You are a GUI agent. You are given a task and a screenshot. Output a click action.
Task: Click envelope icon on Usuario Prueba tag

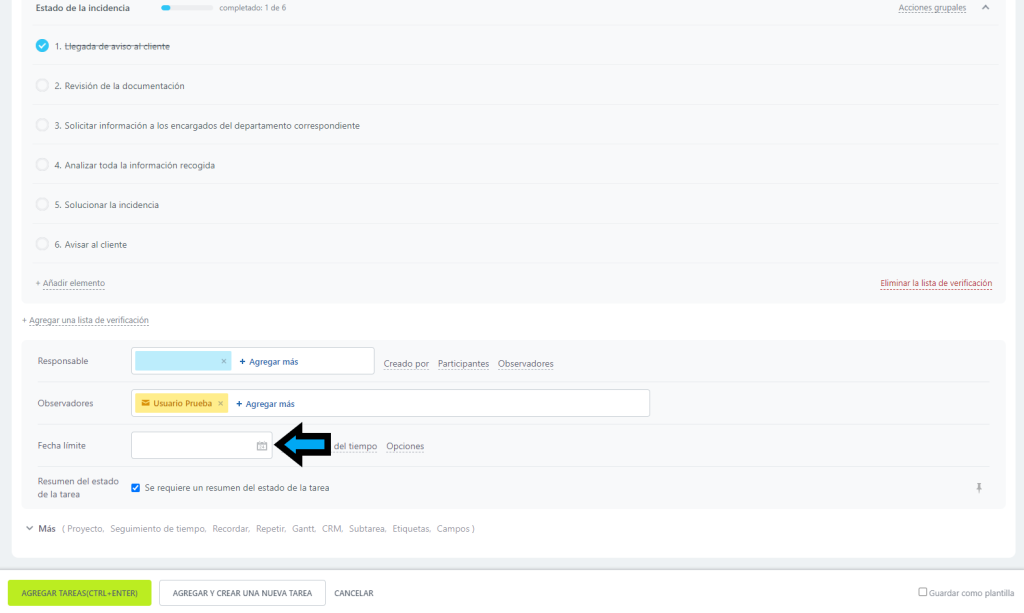145,403
